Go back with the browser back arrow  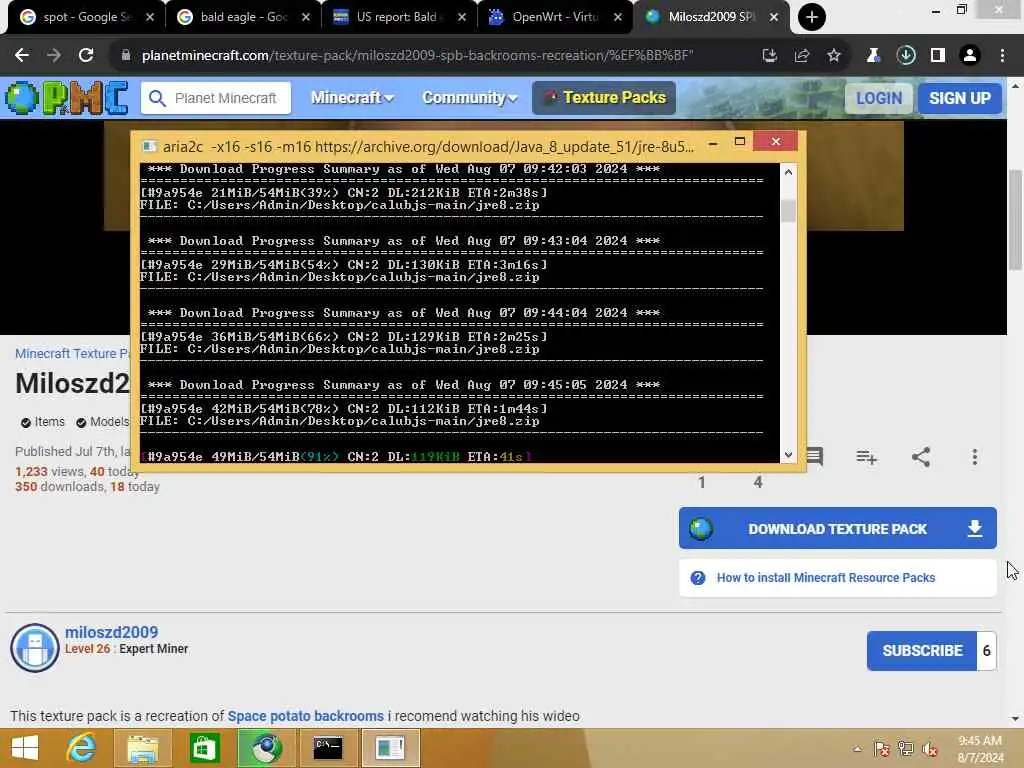[x=22, y=56]
